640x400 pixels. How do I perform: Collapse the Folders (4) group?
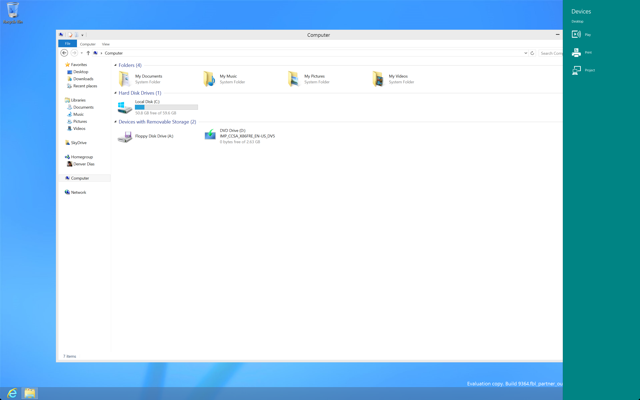tap(115, 65)
